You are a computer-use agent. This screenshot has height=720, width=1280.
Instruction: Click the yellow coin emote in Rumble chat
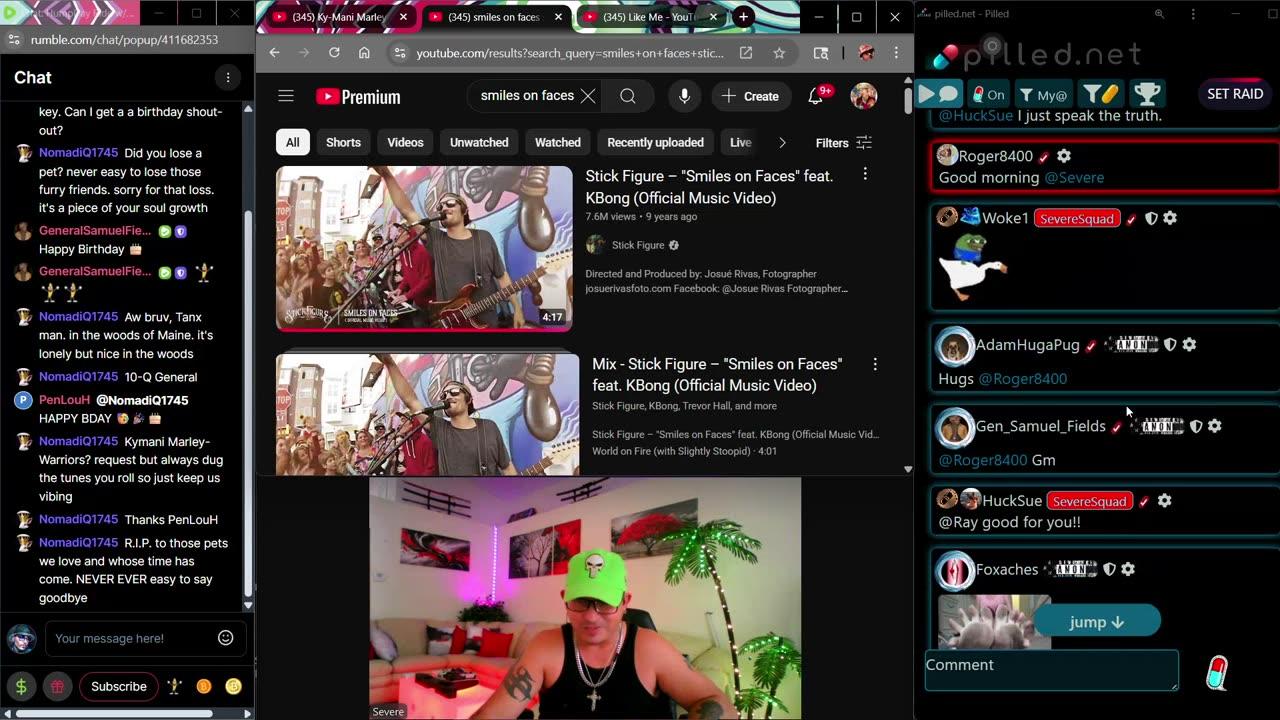233,686
